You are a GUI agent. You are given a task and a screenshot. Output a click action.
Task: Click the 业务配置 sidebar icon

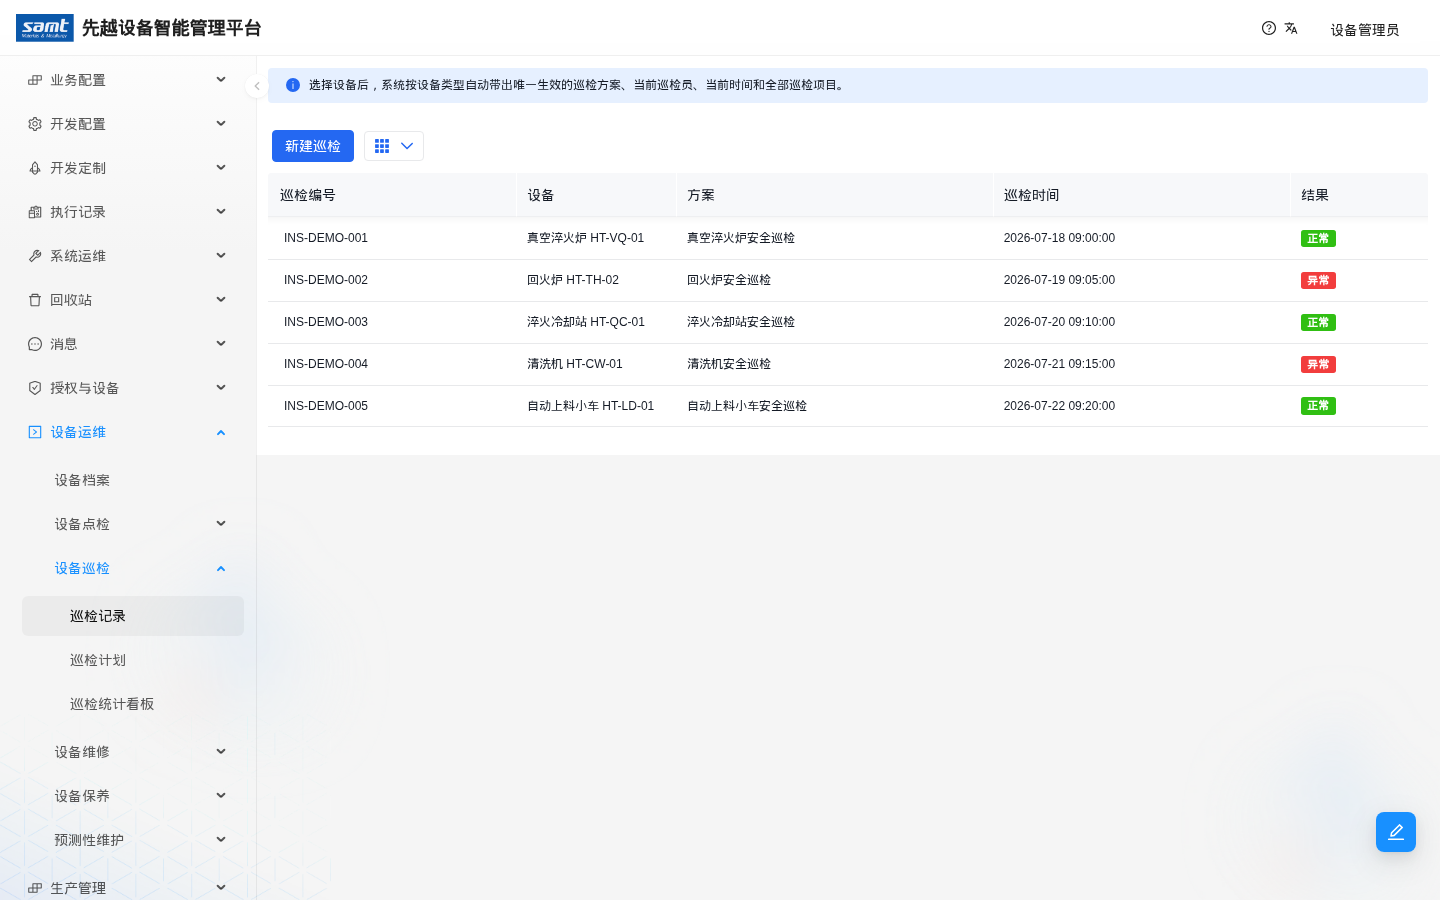tap(35, 80)
